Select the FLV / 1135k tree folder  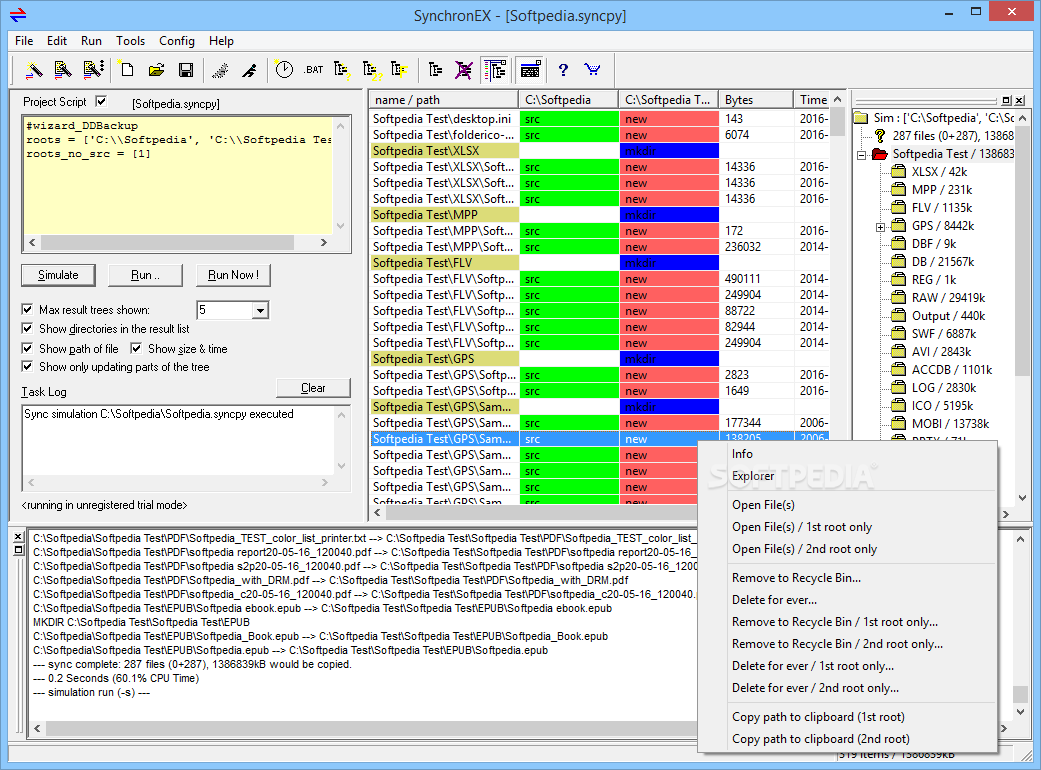941,208
